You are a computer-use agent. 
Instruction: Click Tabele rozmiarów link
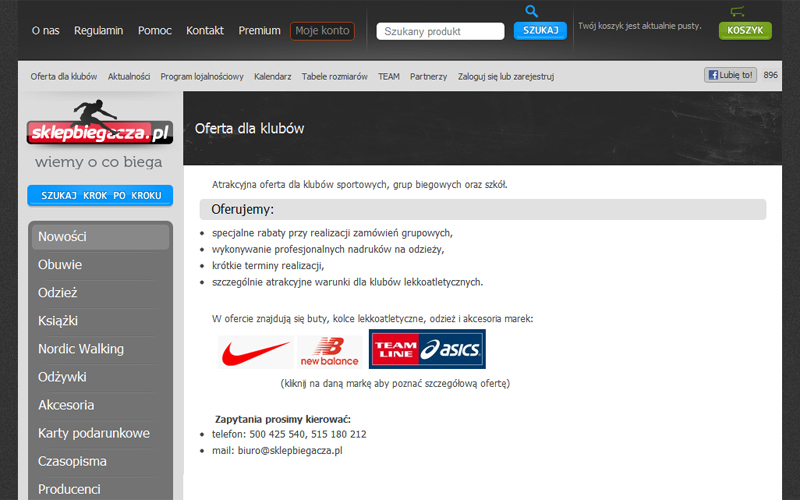pyautogui.click(x=335, y=77)
